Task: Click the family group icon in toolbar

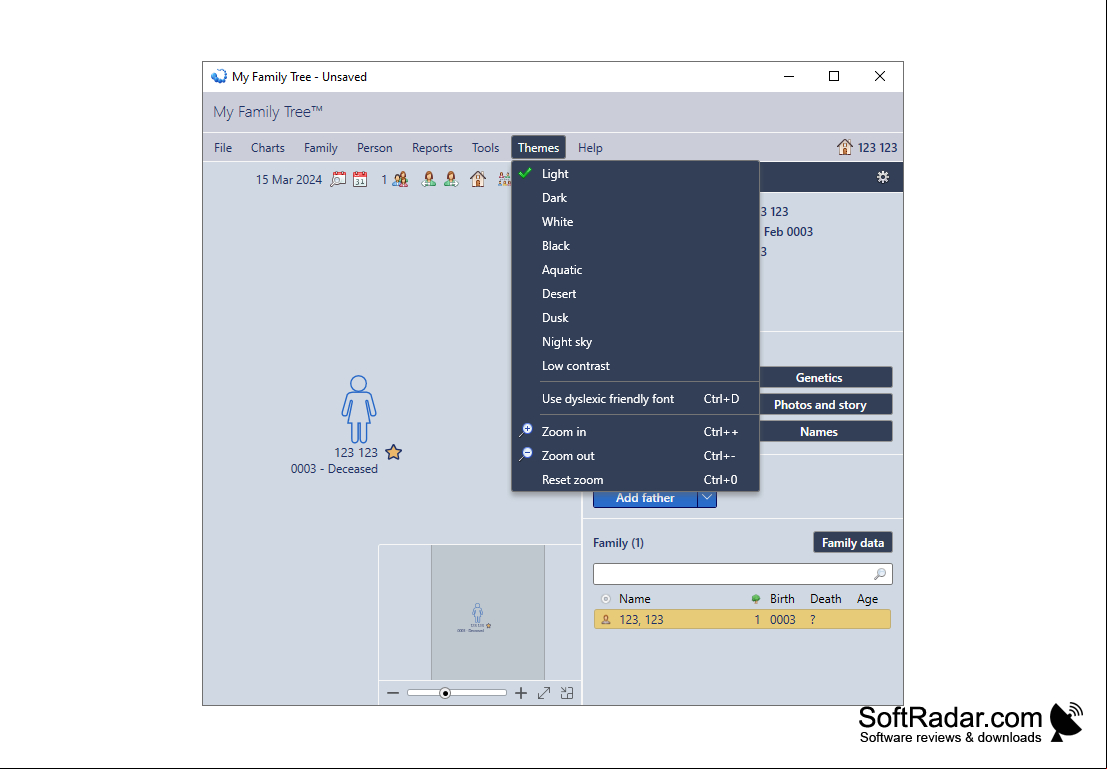Action: tap(400, 179)
